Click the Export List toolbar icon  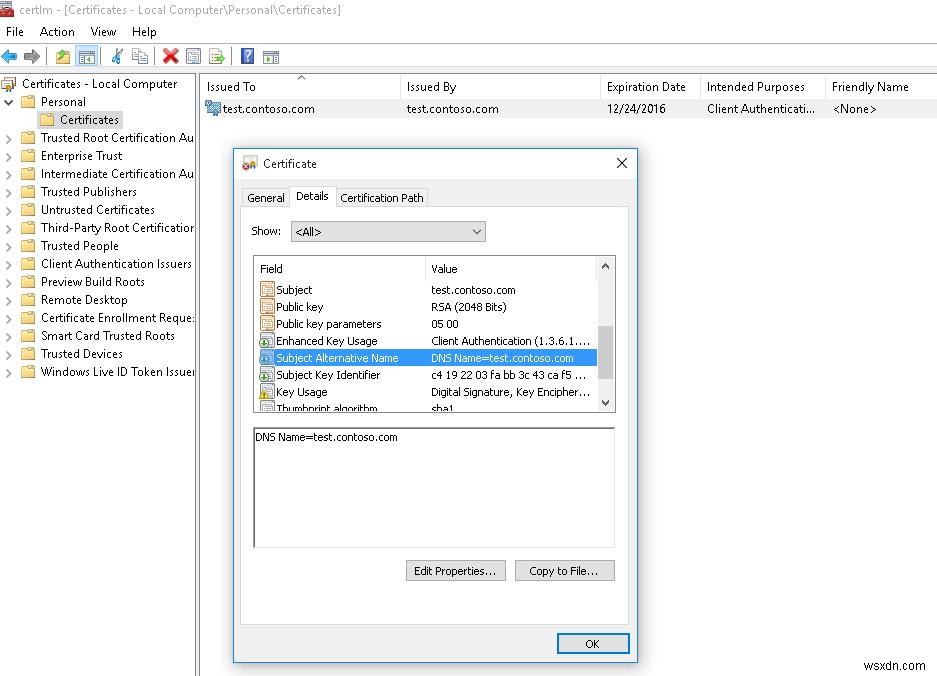click(218, 56)
